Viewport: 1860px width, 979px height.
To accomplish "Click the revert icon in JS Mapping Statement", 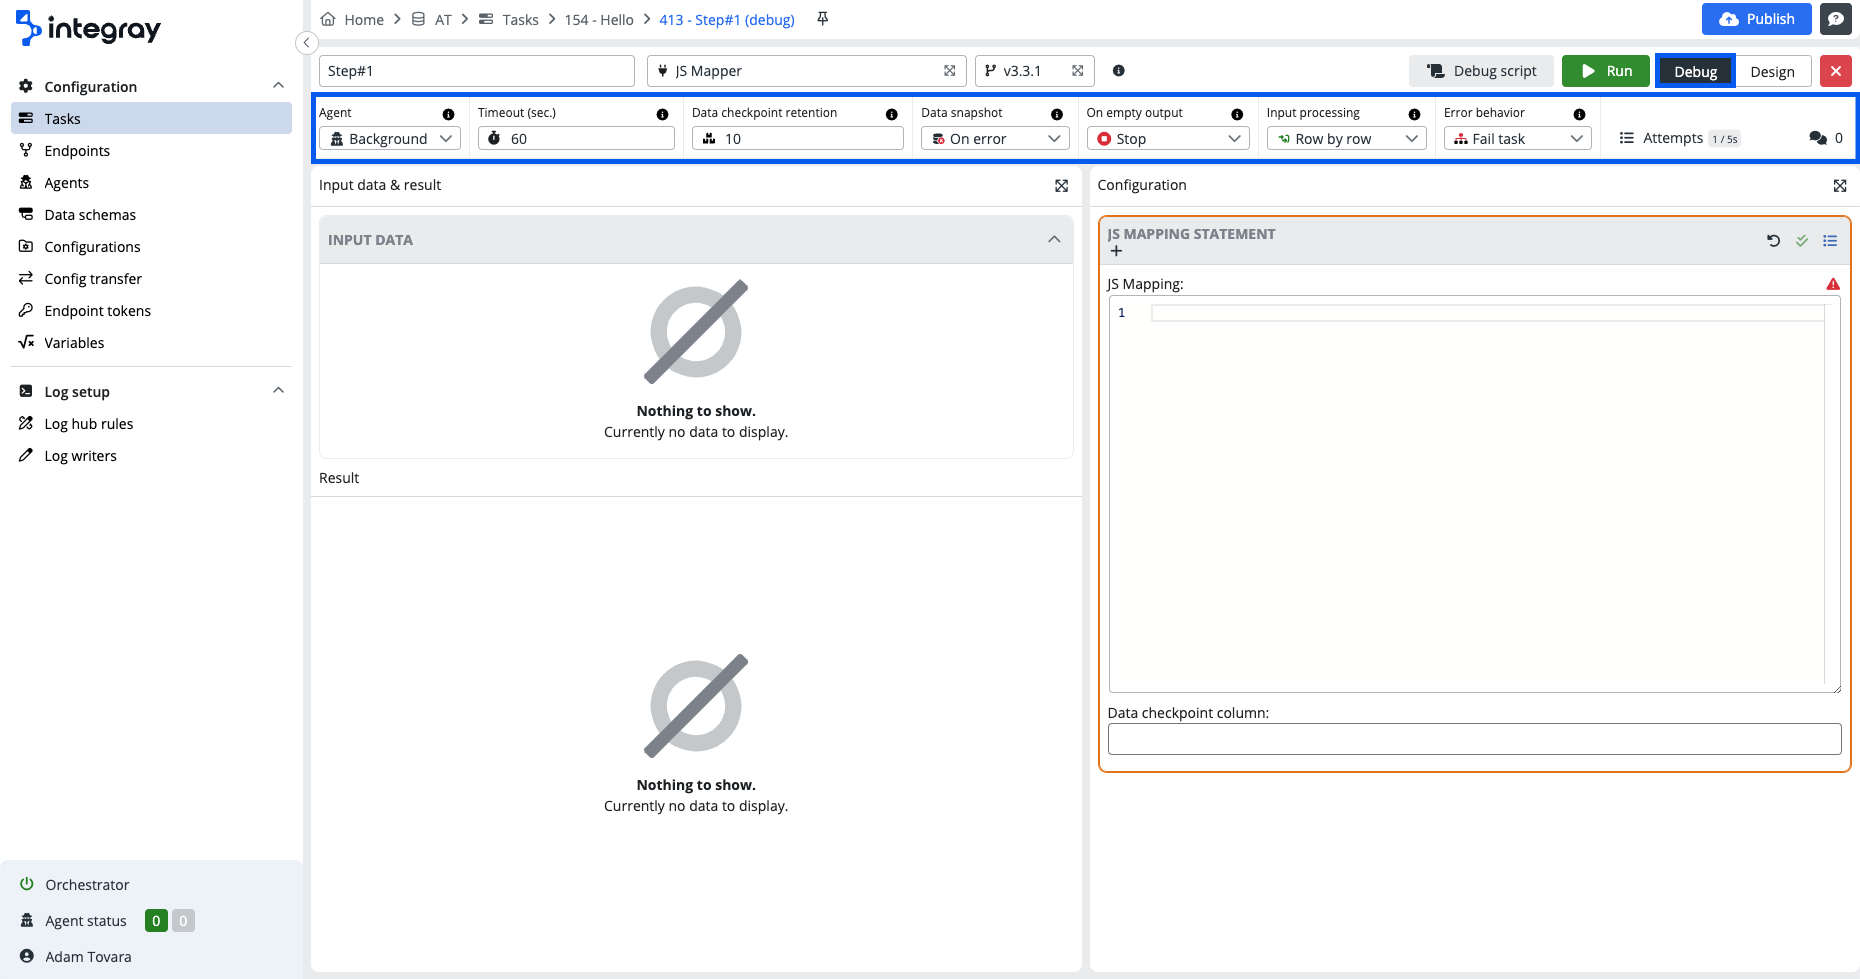I will pos(1773,240).
